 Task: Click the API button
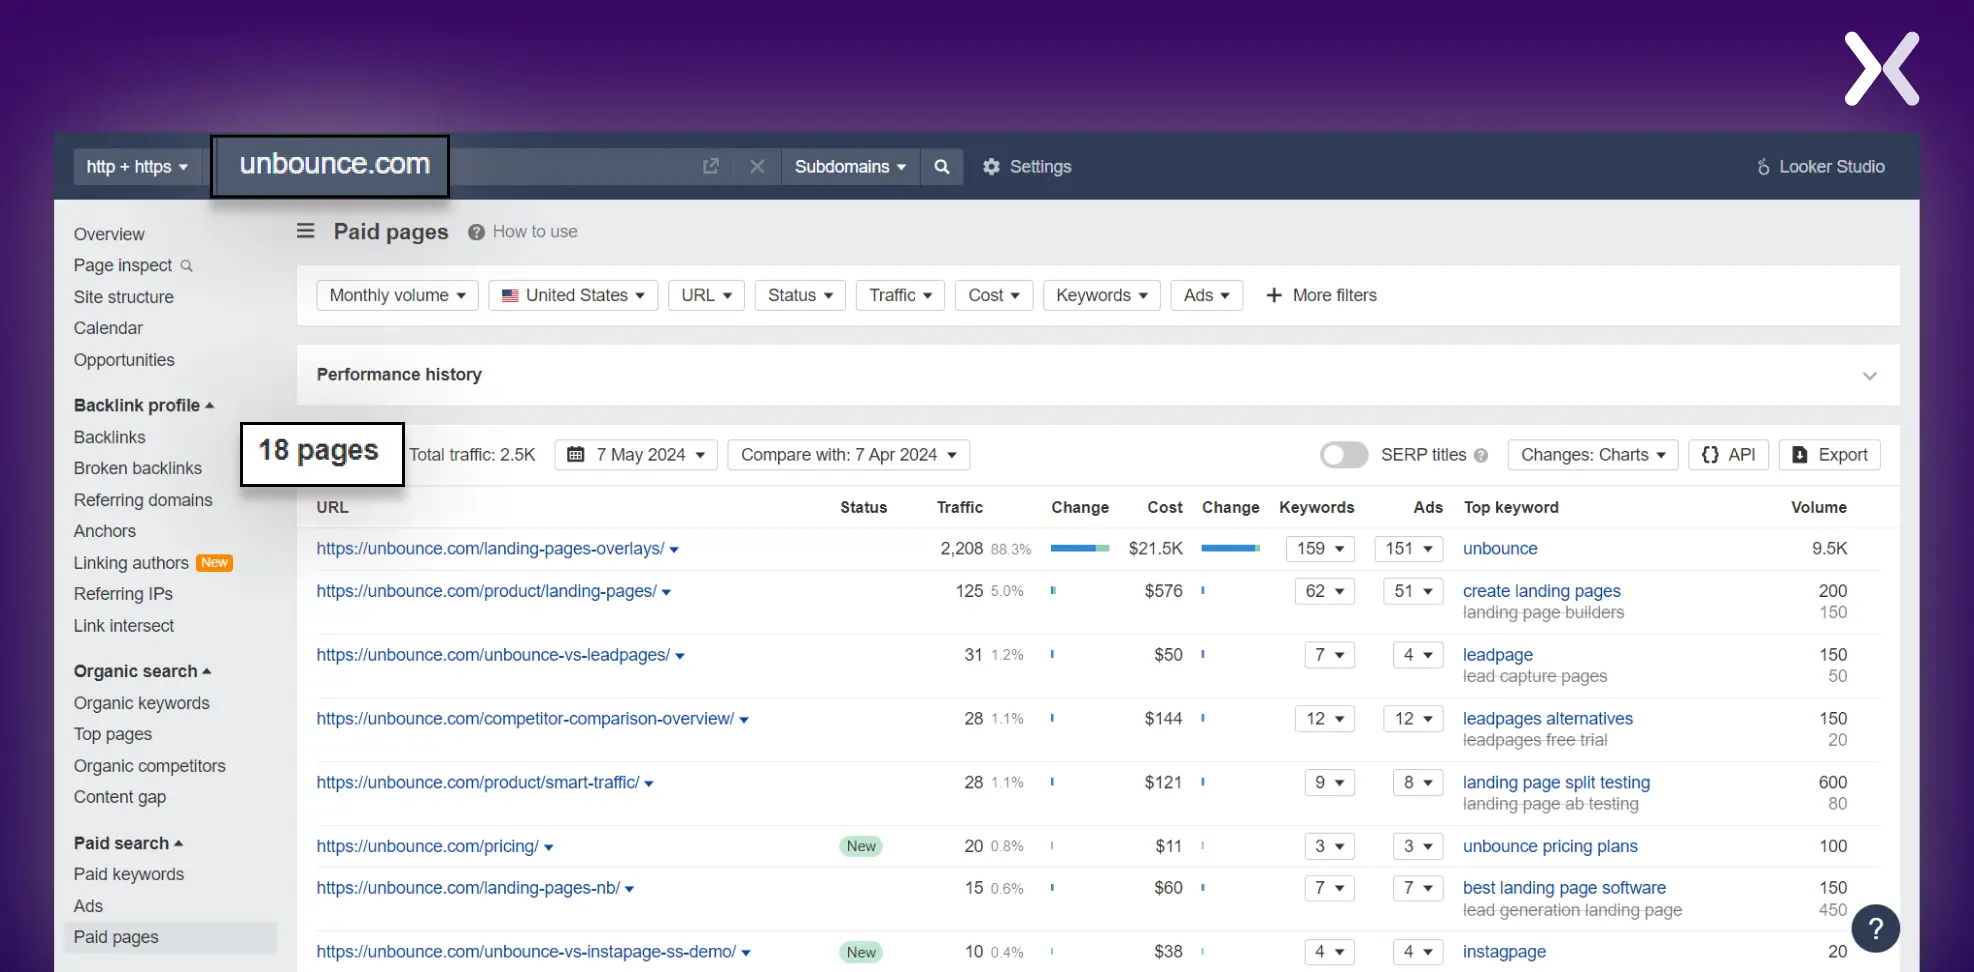[x=1728, y=455]
